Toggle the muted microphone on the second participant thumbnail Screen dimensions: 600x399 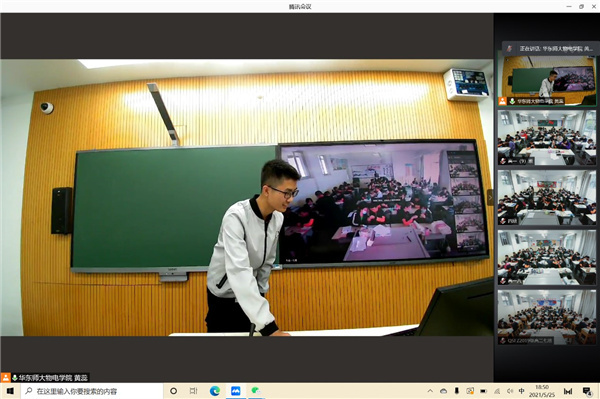(502, 162)
